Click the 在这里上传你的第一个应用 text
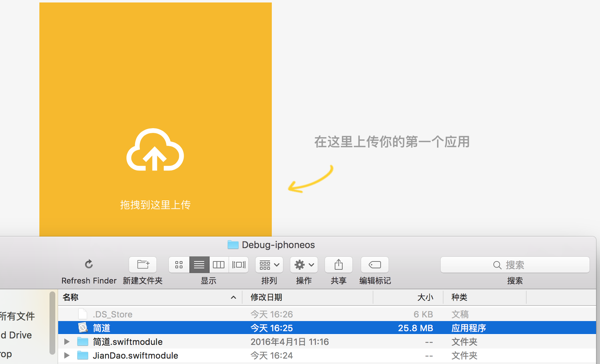Image resolution: width=600 pixels, height=364 pixels. [392, 142]
